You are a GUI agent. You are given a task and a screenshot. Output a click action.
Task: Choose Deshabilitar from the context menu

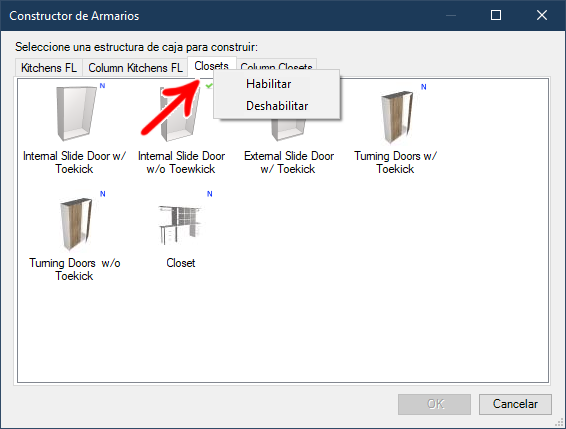[277, 106]
